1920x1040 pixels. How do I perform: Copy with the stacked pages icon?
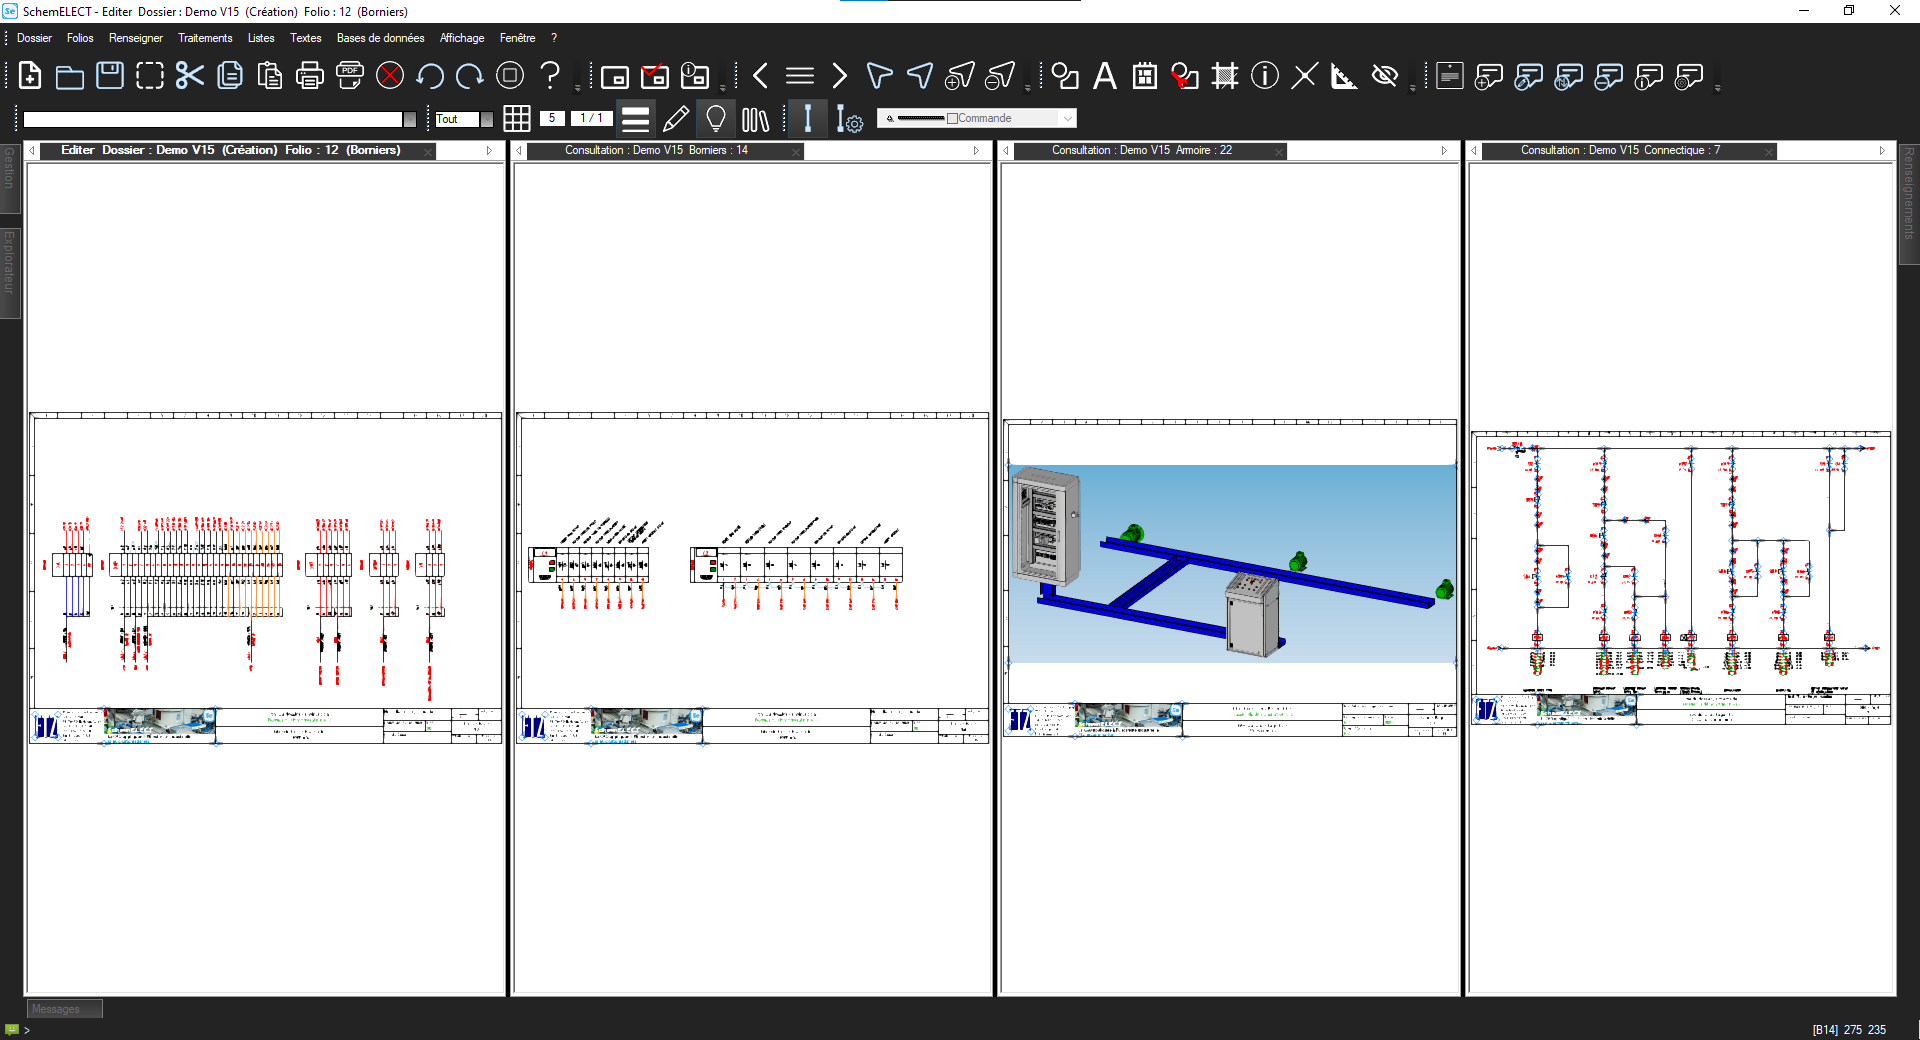(230, 76)
